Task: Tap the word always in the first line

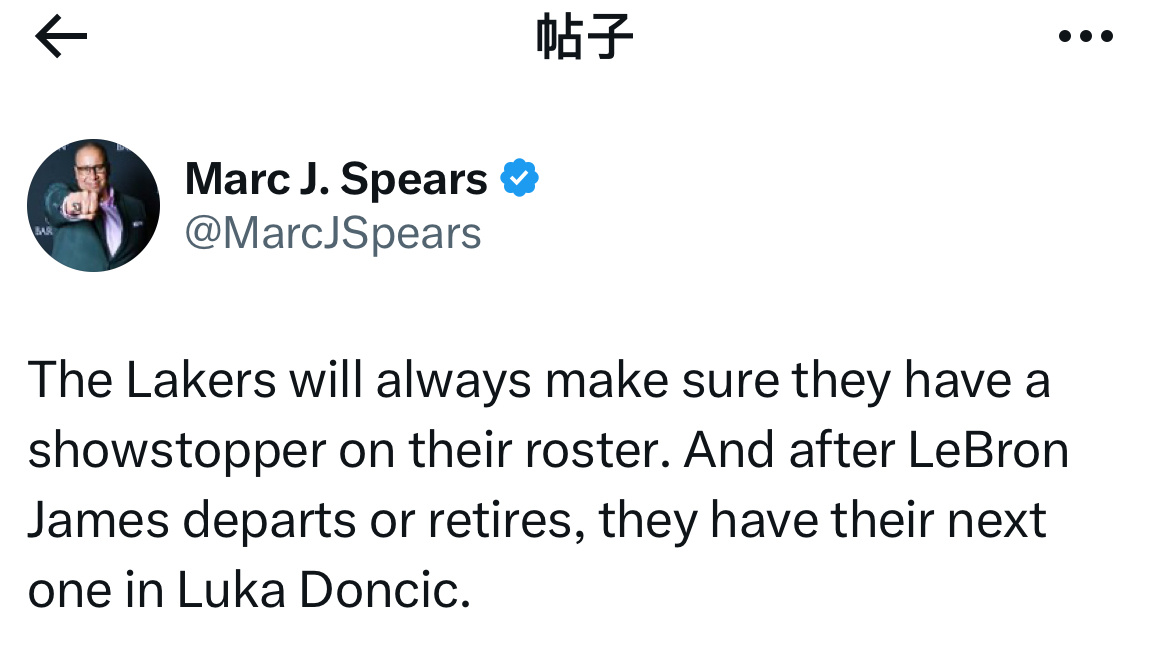Action: [x=454, y=381]
